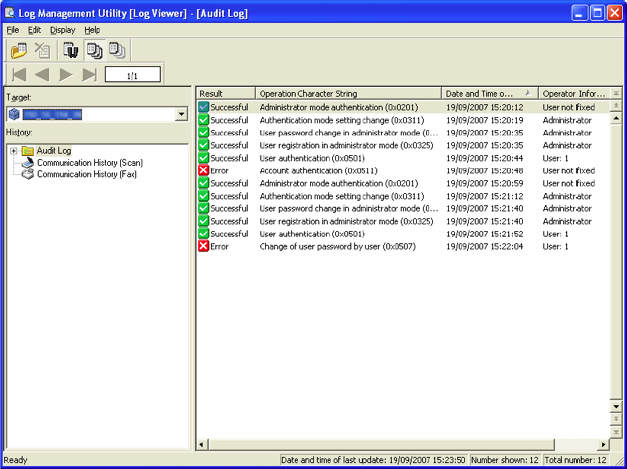Sort by the Result column header
This screenshot has height=469, width=627.
[x=226, y=94]
